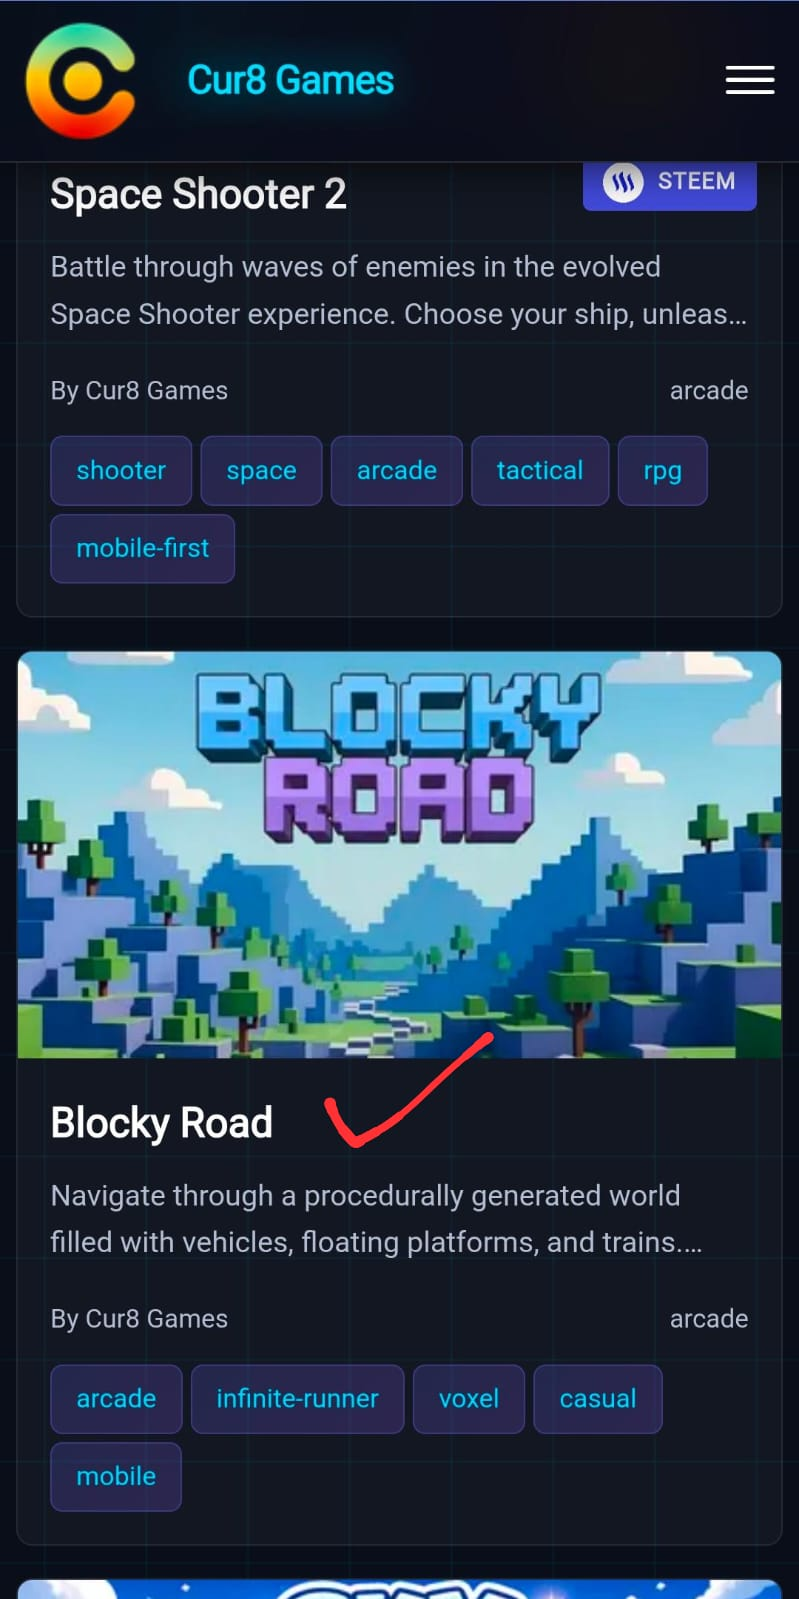Open the Blocky Road game title

tap(162, 1123)
